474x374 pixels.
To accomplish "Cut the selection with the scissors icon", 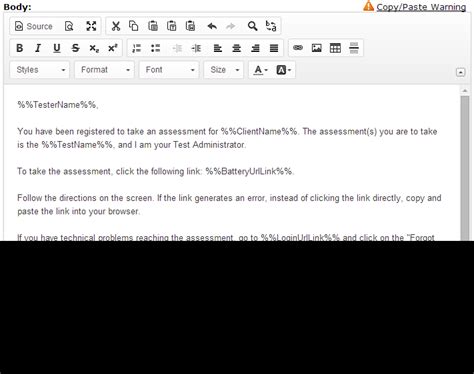I will [x=116, y=26].
